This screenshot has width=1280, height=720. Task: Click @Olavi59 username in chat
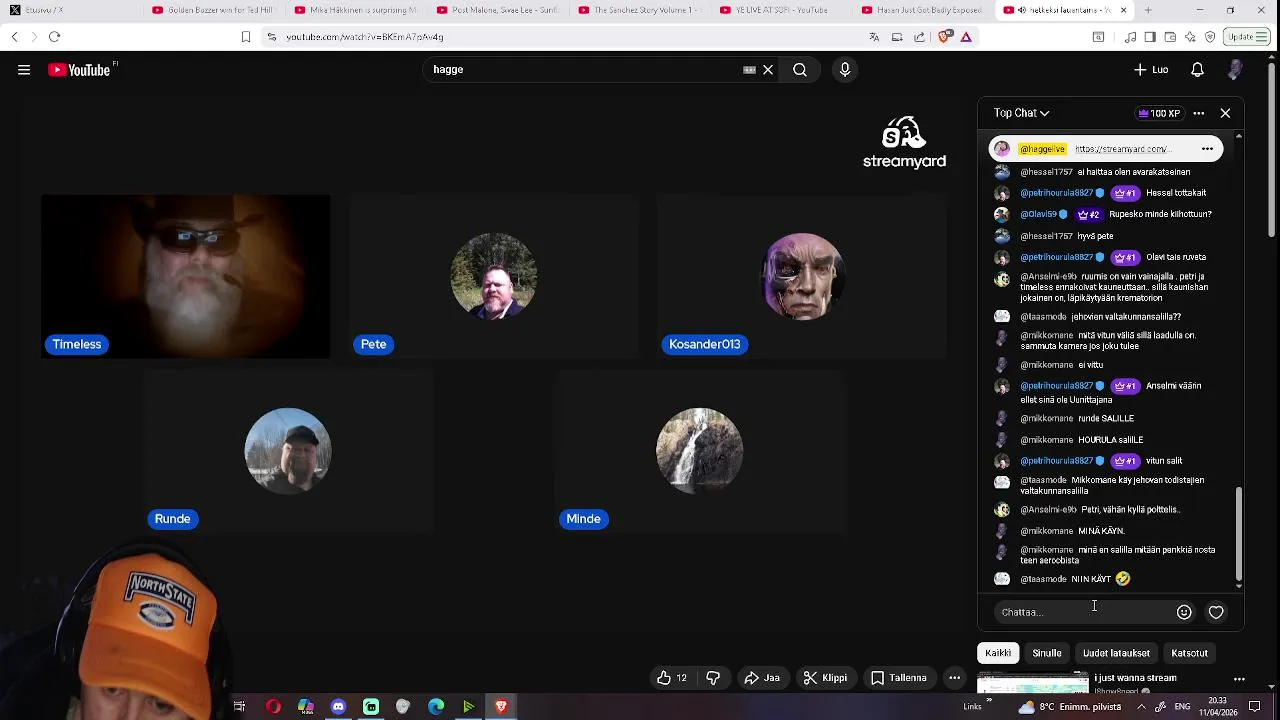(1038, 214)
